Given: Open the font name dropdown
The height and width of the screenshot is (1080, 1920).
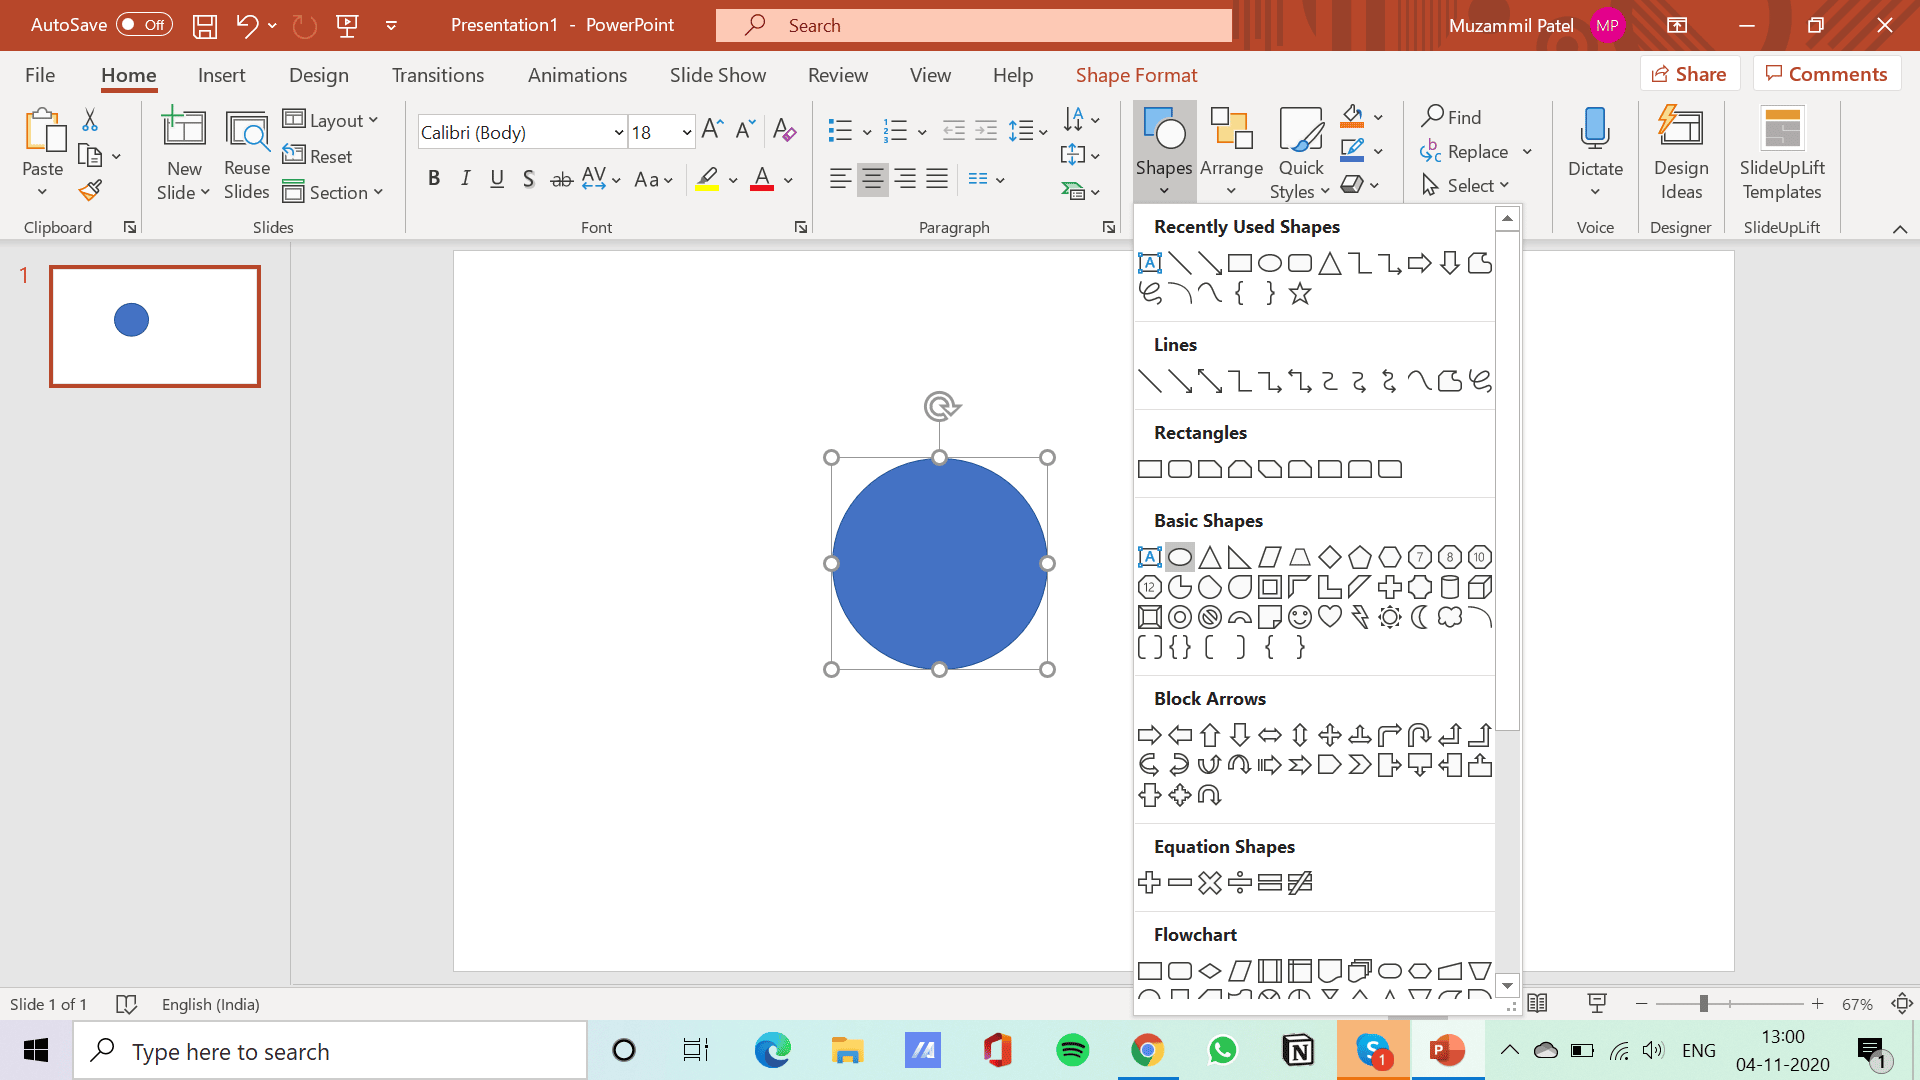Looking at the screenshot, I should [x=619, y=132].
